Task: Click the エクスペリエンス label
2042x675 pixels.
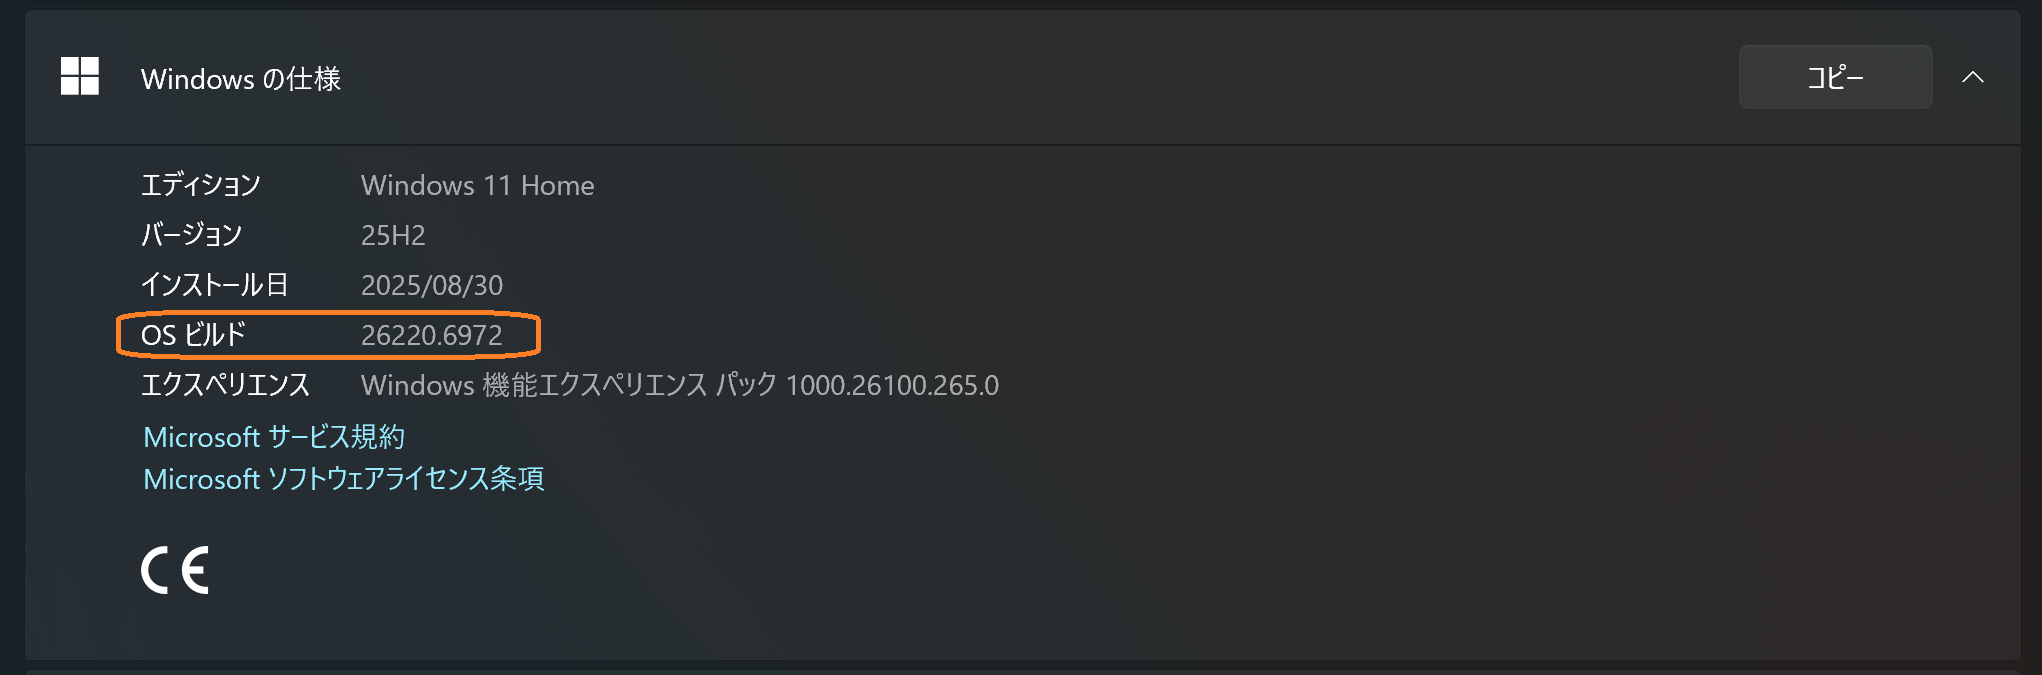Action: click(x=226, y=385)
